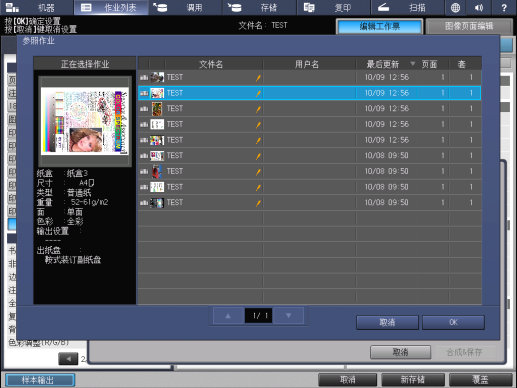
Task: Click the 新存储 button
Action: pyautogui.click(x=413, y=380)
